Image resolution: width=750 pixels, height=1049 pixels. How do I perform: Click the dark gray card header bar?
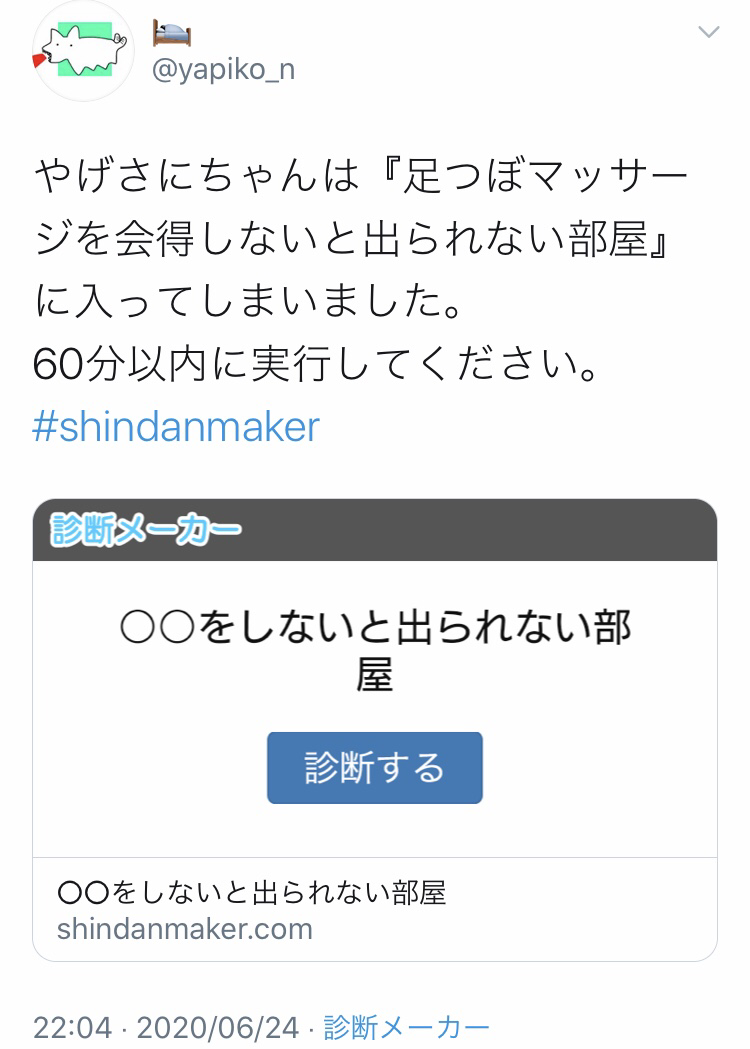[x=375, y=530]
